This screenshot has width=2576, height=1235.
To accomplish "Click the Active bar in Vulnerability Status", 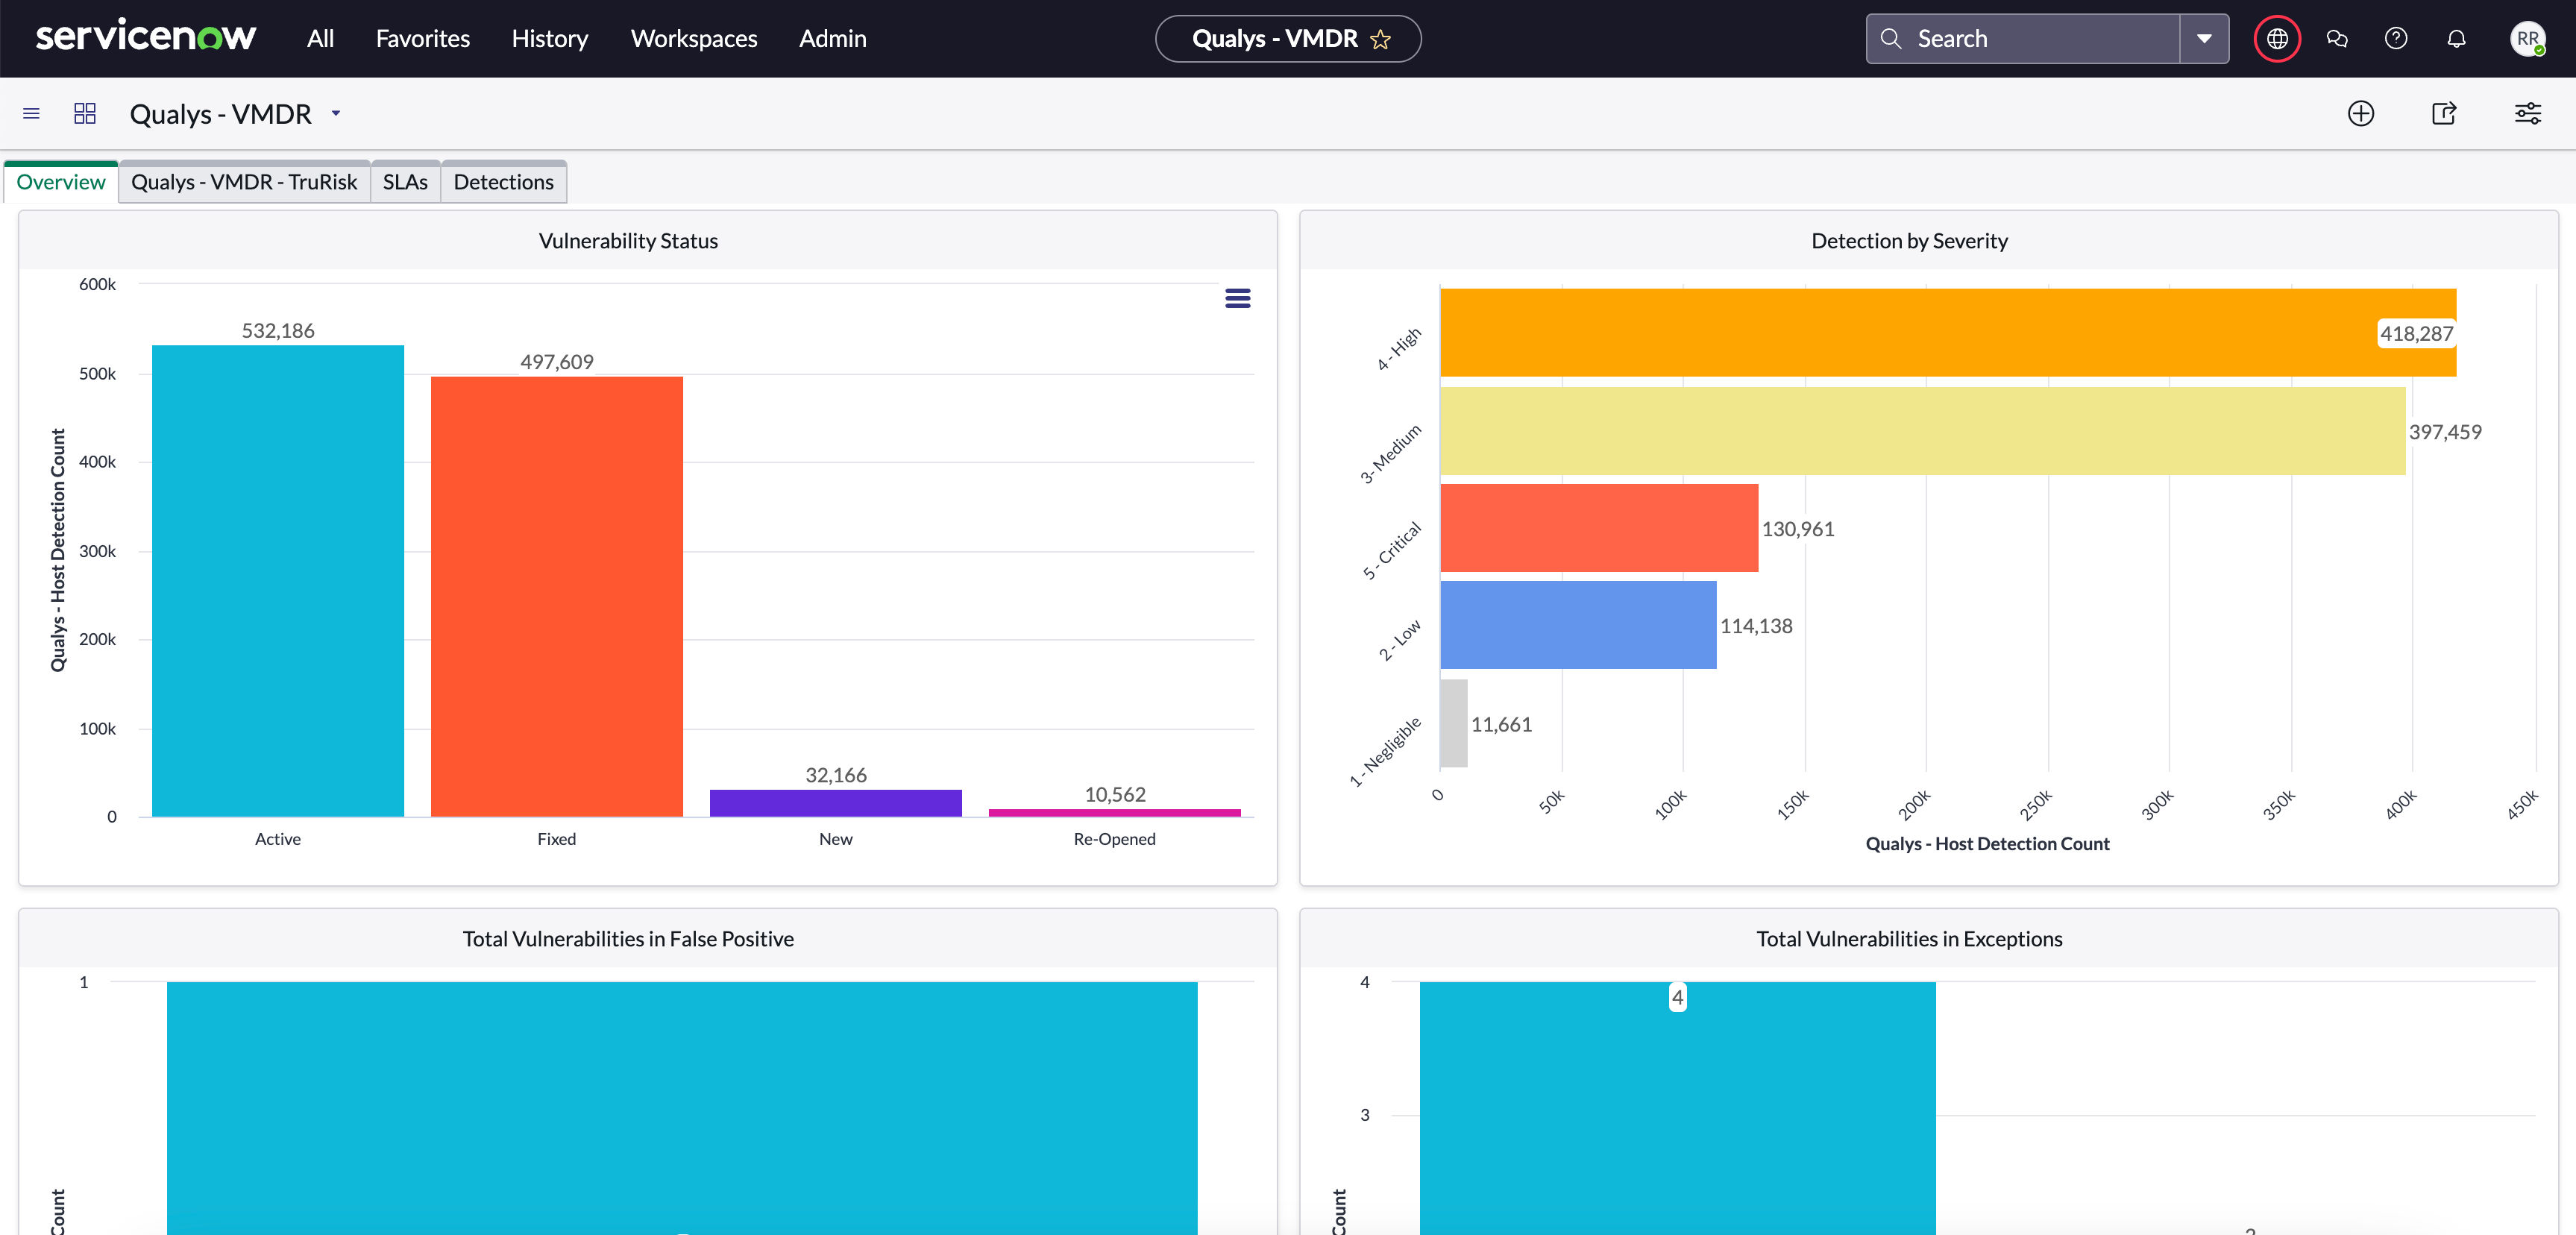I will click(278, 581).
